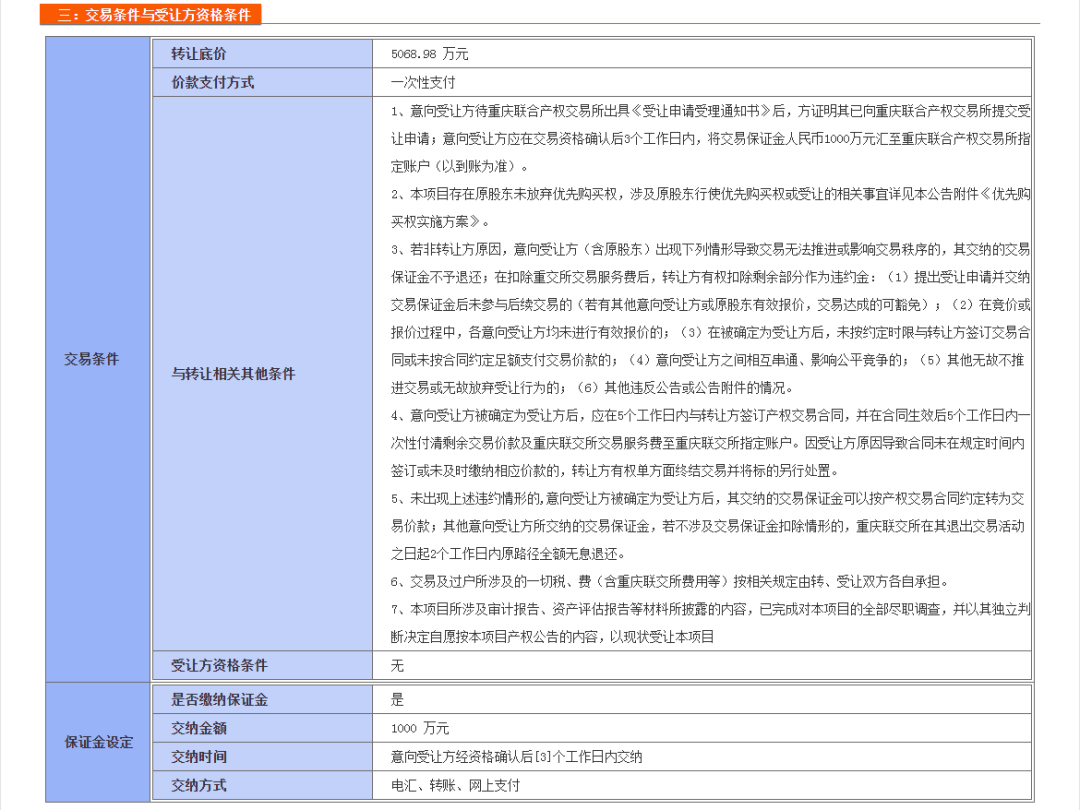Select the 是 value cell
The height and width of the screenshot is (810, 1080).
click(x=394, y=700)
